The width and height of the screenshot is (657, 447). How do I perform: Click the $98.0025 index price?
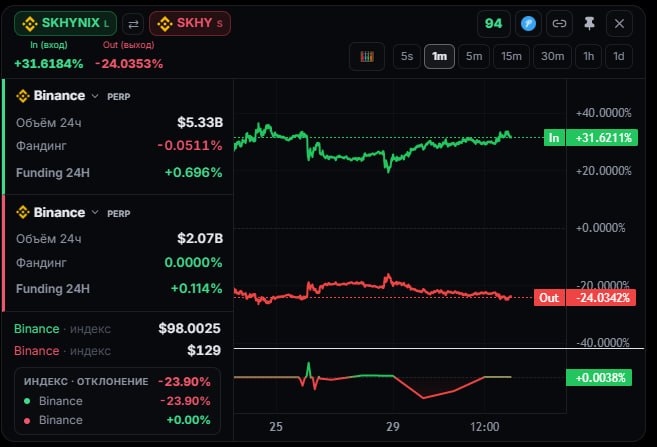point(189,328)
